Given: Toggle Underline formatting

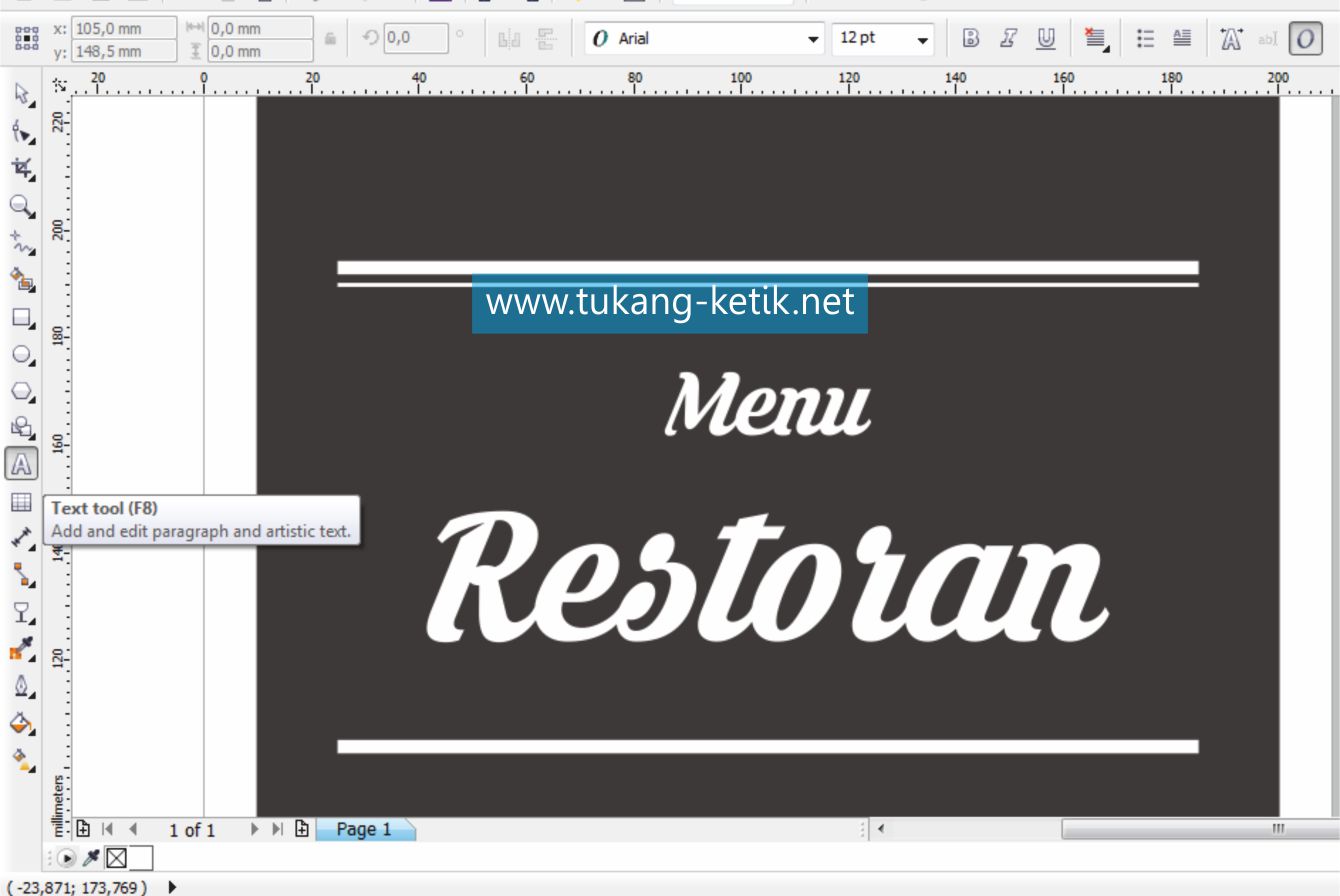Looking at the screenshot, I should point(1046,39).
